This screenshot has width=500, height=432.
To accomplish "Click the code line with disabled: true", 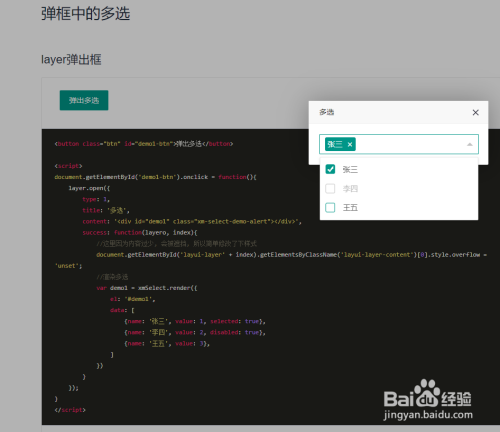I will (195, 332).
